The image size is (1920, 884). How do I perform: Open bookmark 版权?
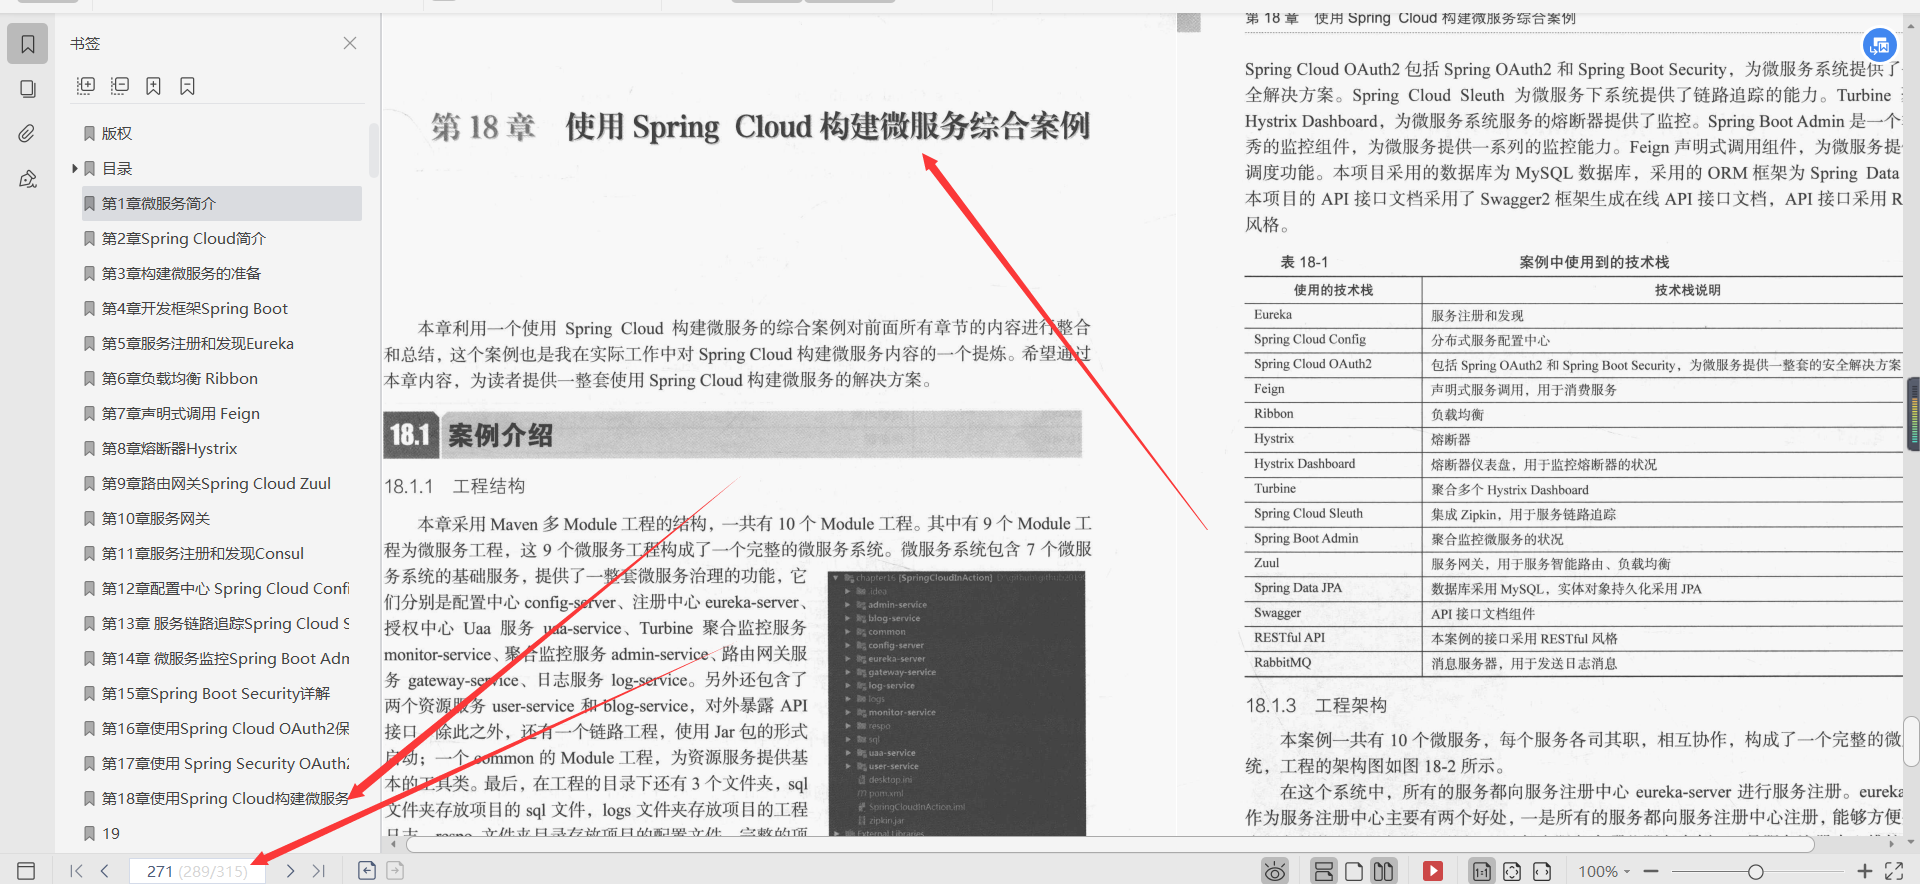[x=117, y=133]
